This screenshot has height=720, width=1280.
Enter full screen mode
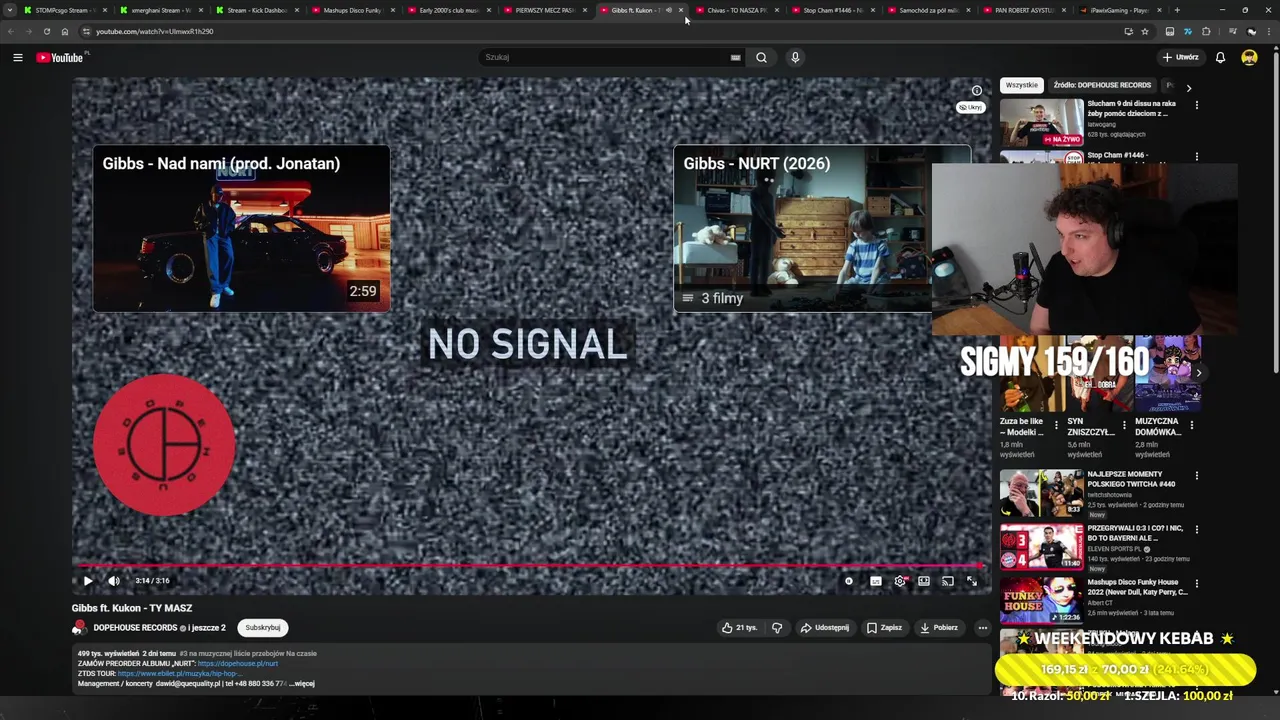pyautogui.click(x=972, y=581)
